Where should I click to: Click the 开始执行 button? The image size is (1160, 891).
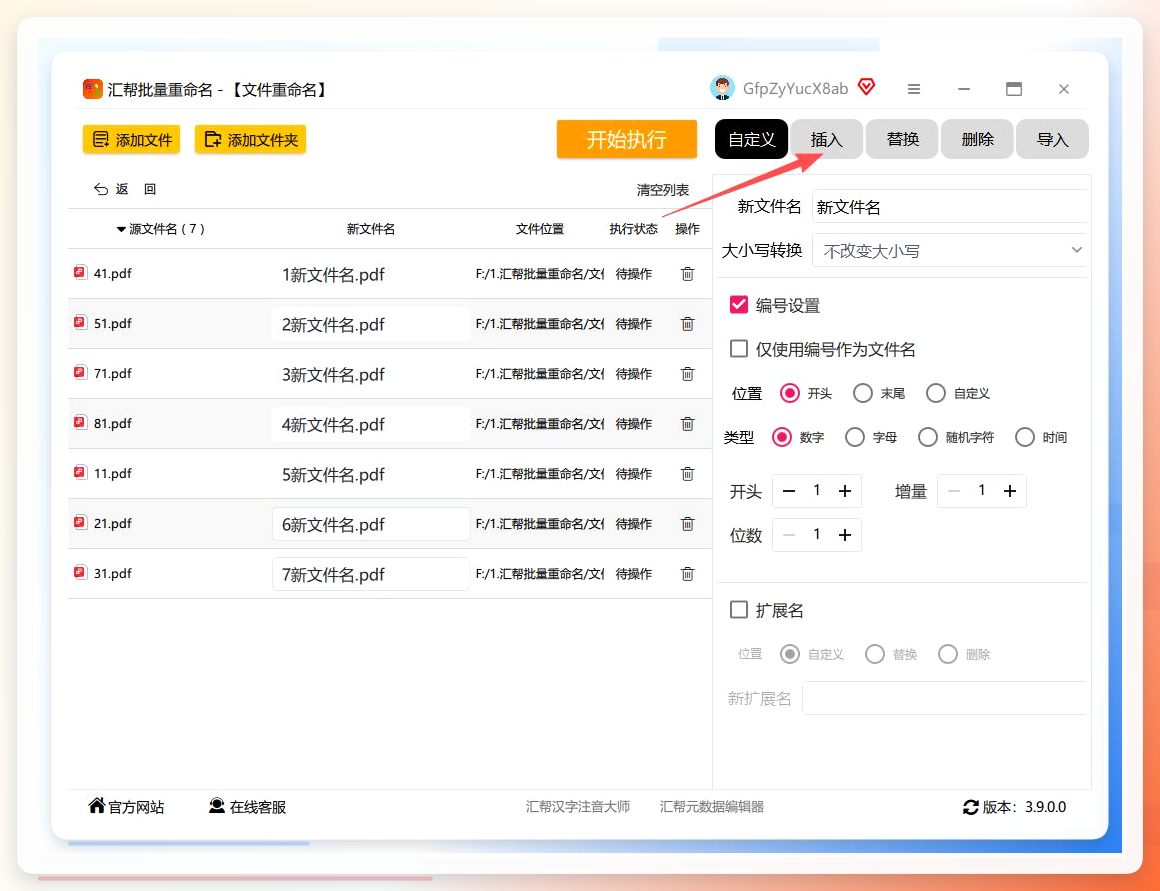click(627, 139)
